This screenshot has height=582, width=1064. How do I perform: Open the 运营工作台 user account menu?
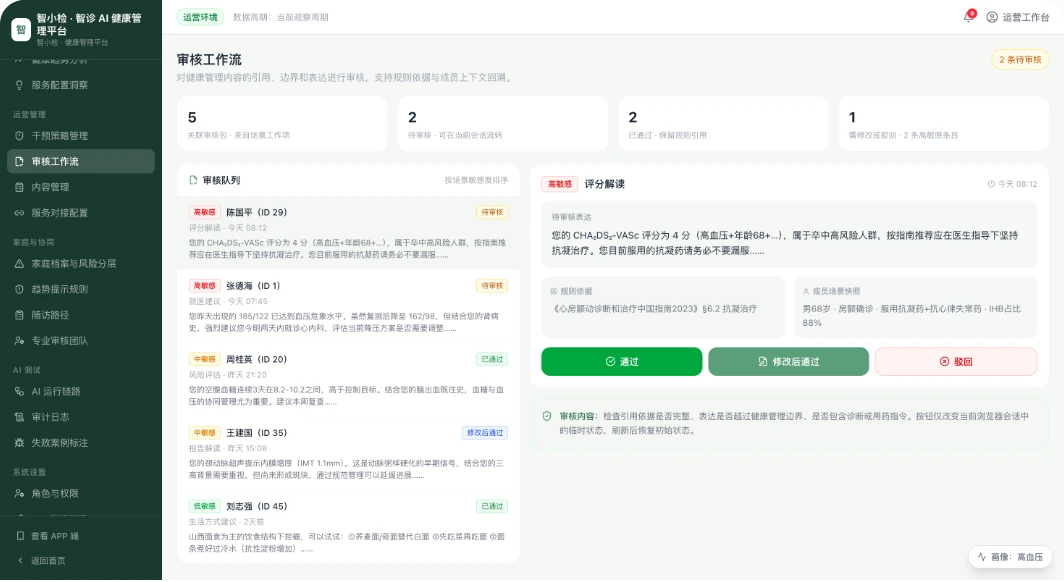pyautogui.click(x=1017, y=17)
